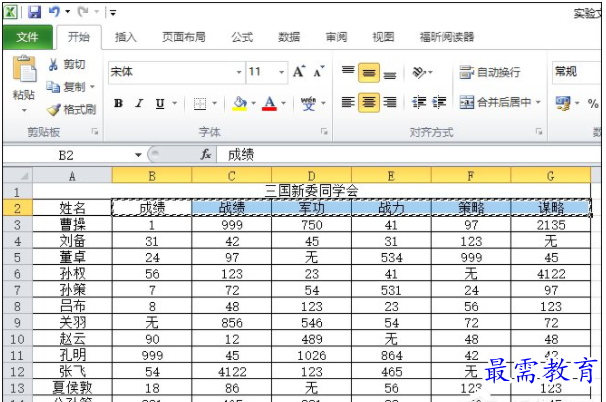606x402 pixels.
Task: Switch to the 插入 tab
Action: [x=126, y=37]
